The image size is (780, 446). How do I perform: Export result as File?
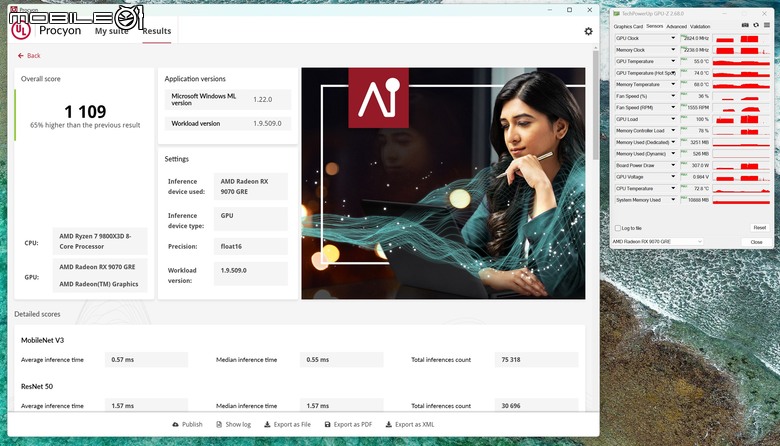pos(287,425)
